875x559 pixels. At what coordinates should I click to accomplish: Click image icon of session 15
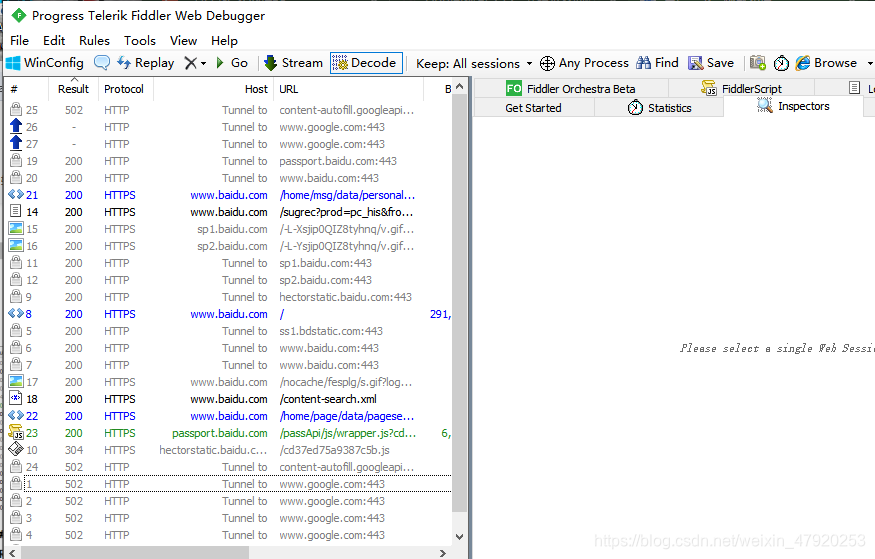click(16, 229)
